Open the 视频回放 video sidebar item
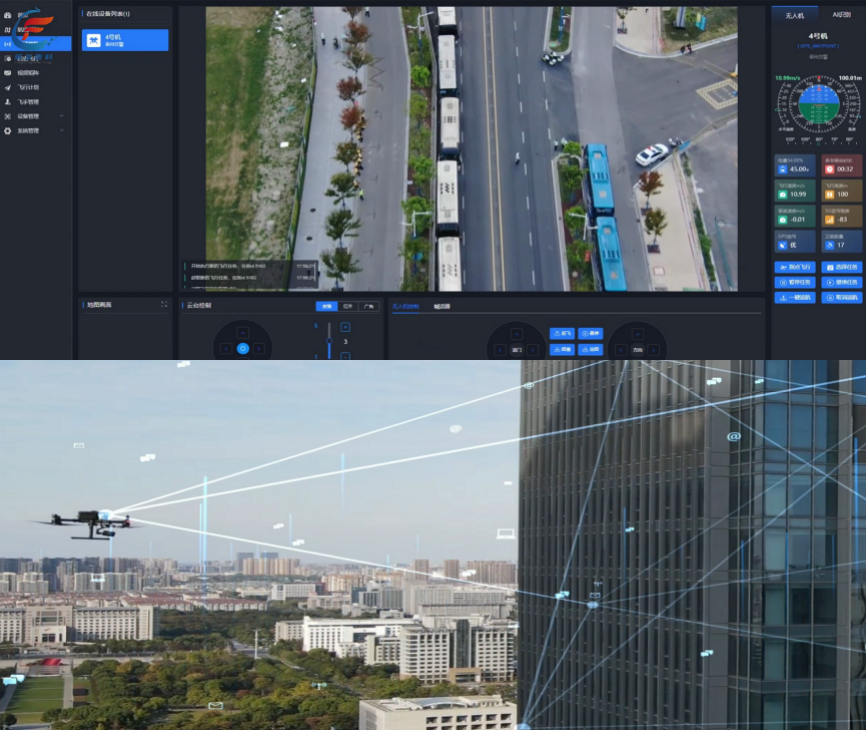Image resolution: width=866 pixels, height=732 pixels. (28, 73)
